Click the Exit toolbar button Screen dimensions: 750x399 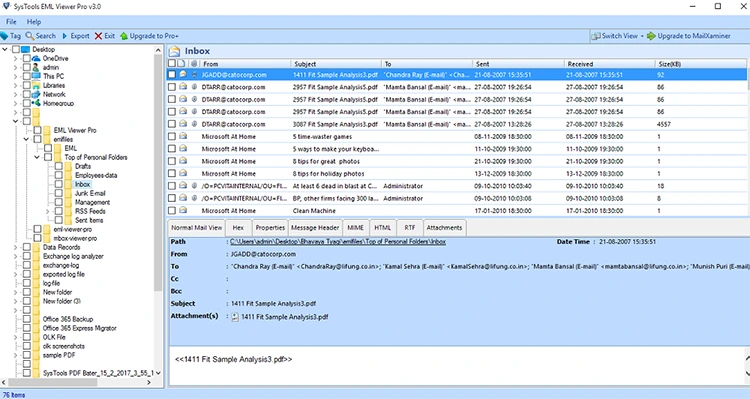click(x=105, y=36)
